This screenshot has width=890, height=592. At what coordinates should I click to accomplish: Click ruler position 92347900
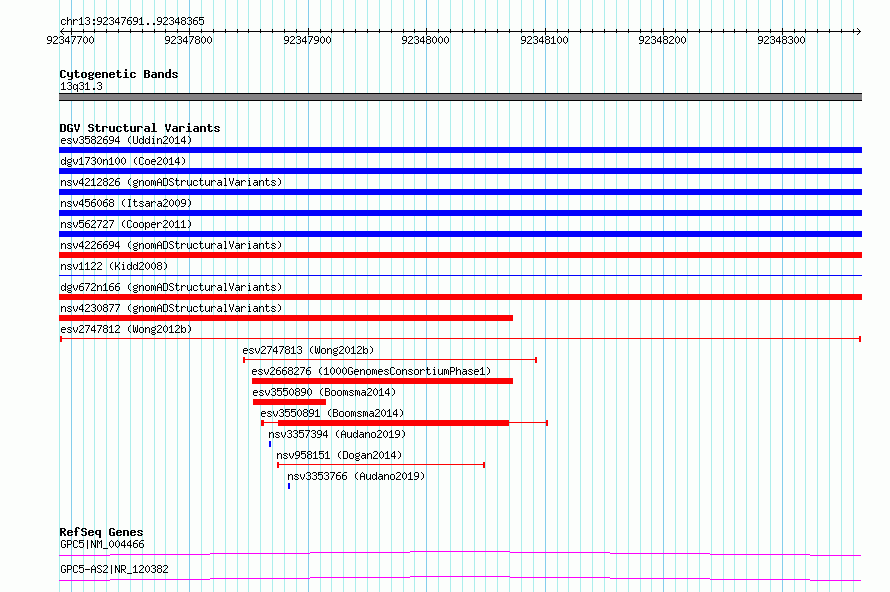click(307, 40)
